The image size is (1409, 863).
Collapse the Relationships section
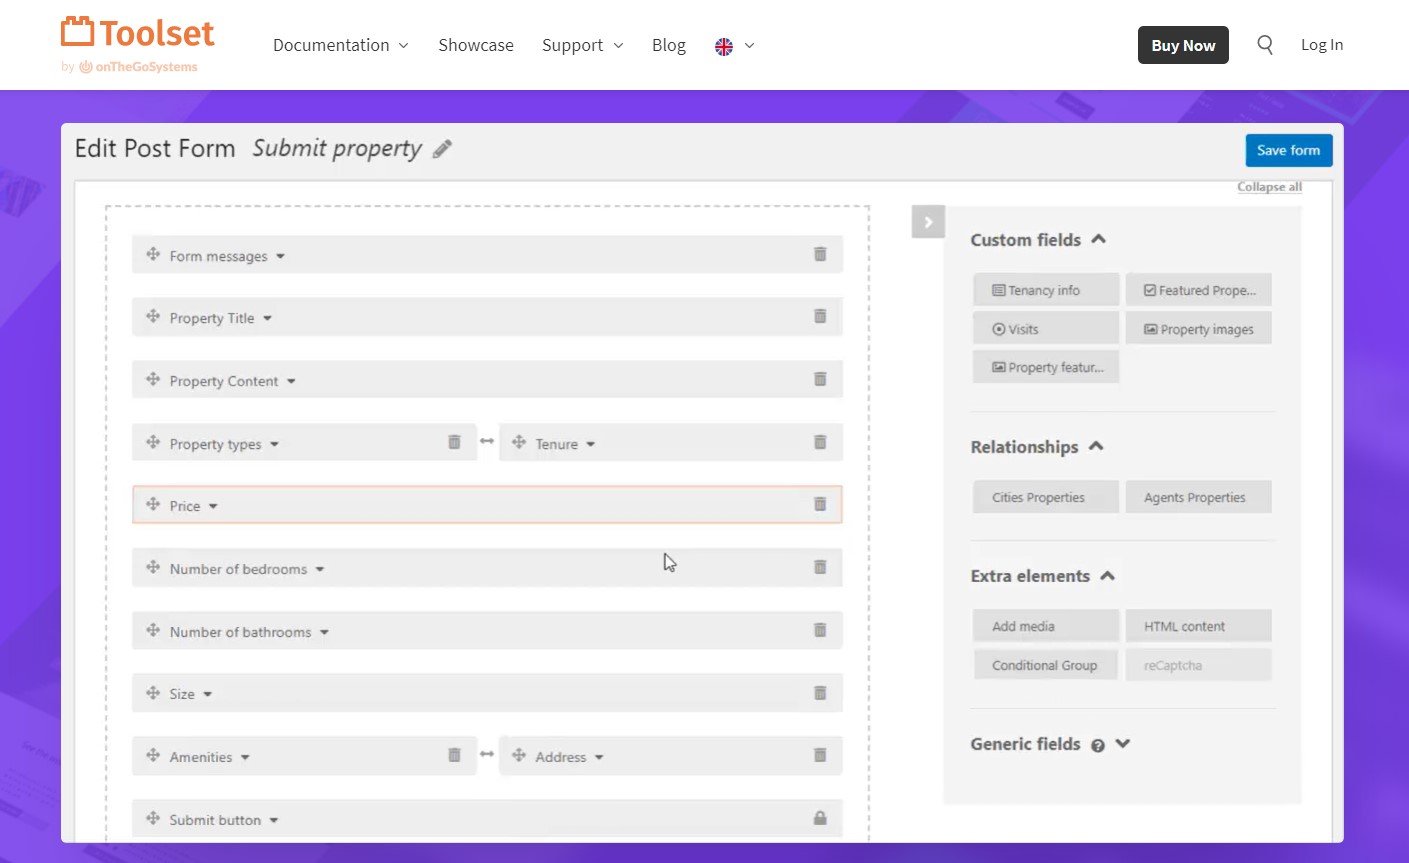click(x=1096, y=446)
